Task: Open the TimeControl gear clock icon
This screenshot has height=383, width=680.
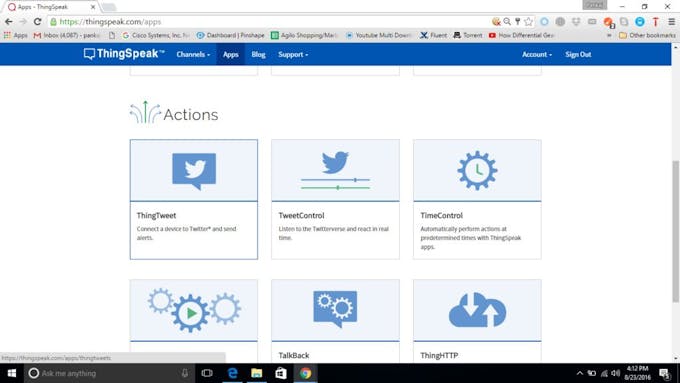Action: (477, 170)
